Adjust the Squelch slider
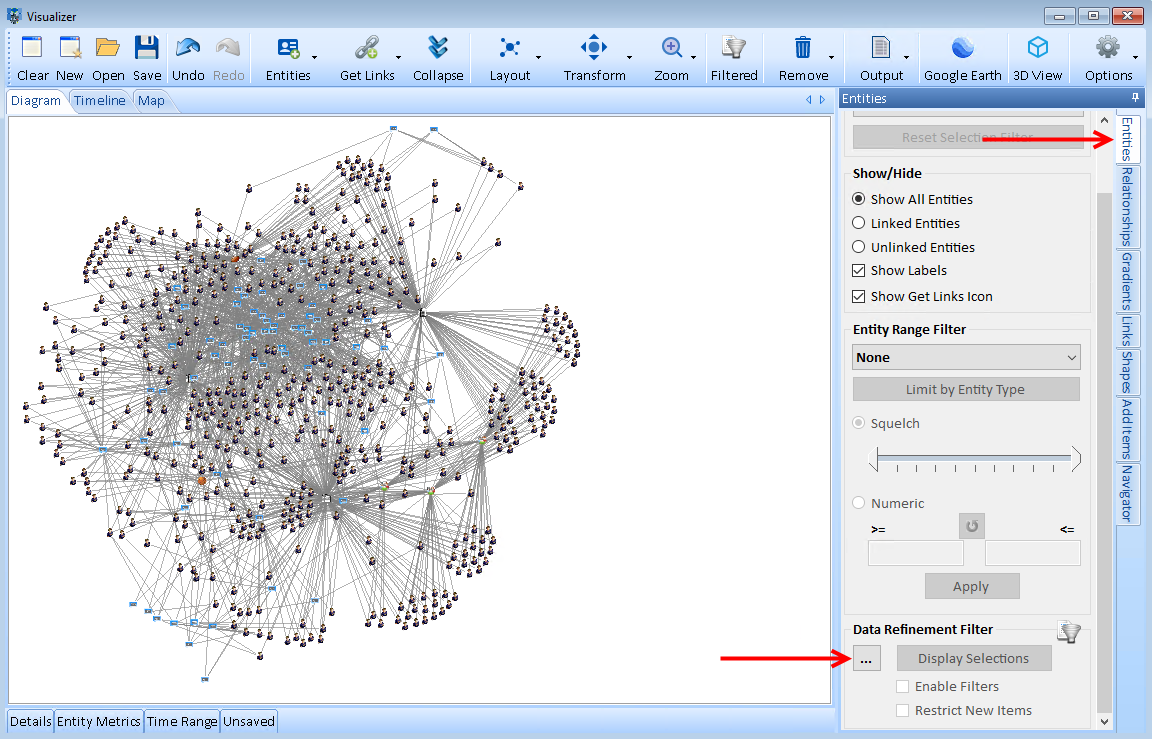 click(x=975, y=458)
